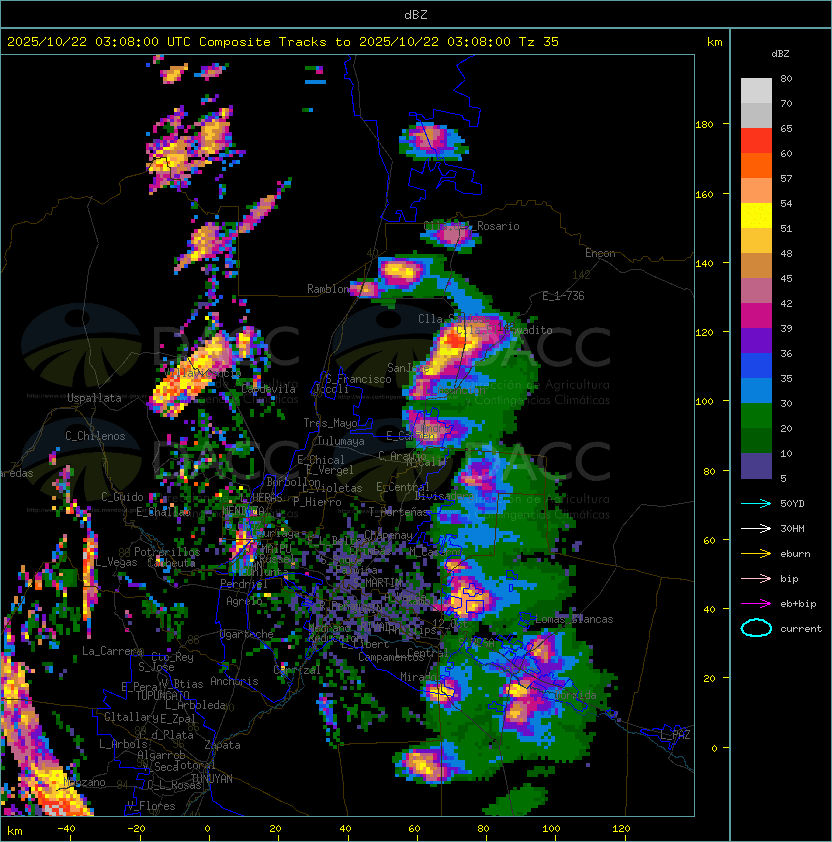832x842 pixels.
Task: Click the eburn legend label
Action: pyautogui.click(x=795, y=554)
